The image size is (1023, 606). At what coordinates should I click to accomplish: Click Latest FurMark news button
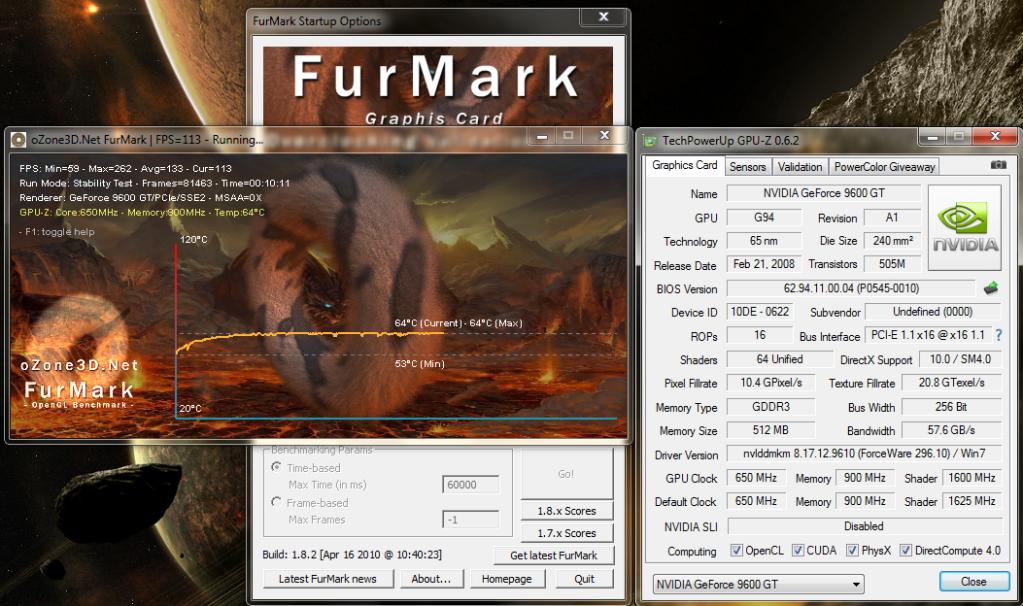click(x=328, y=579)
